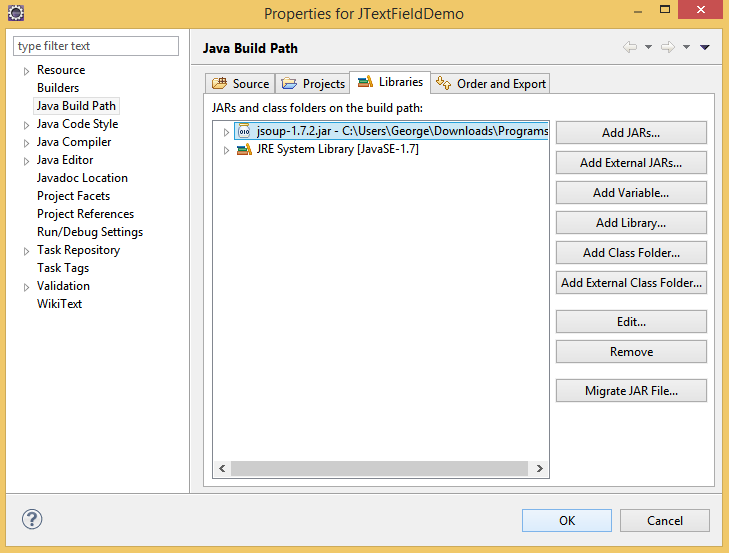This screenshot has width=729, height=553.
Task: Click the forward navigation arrow icon
Action: point(668,47)
